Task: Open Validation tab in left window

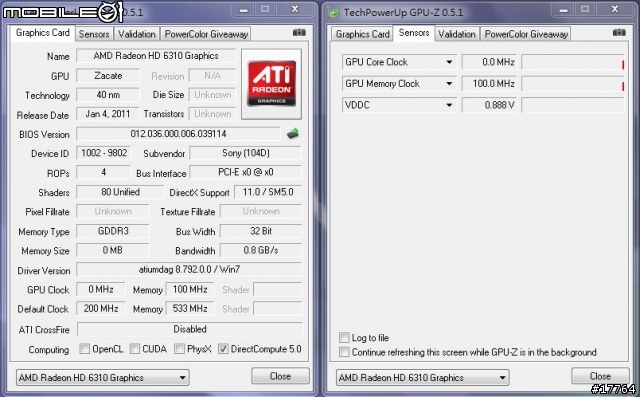Action: tap(137, 34)
